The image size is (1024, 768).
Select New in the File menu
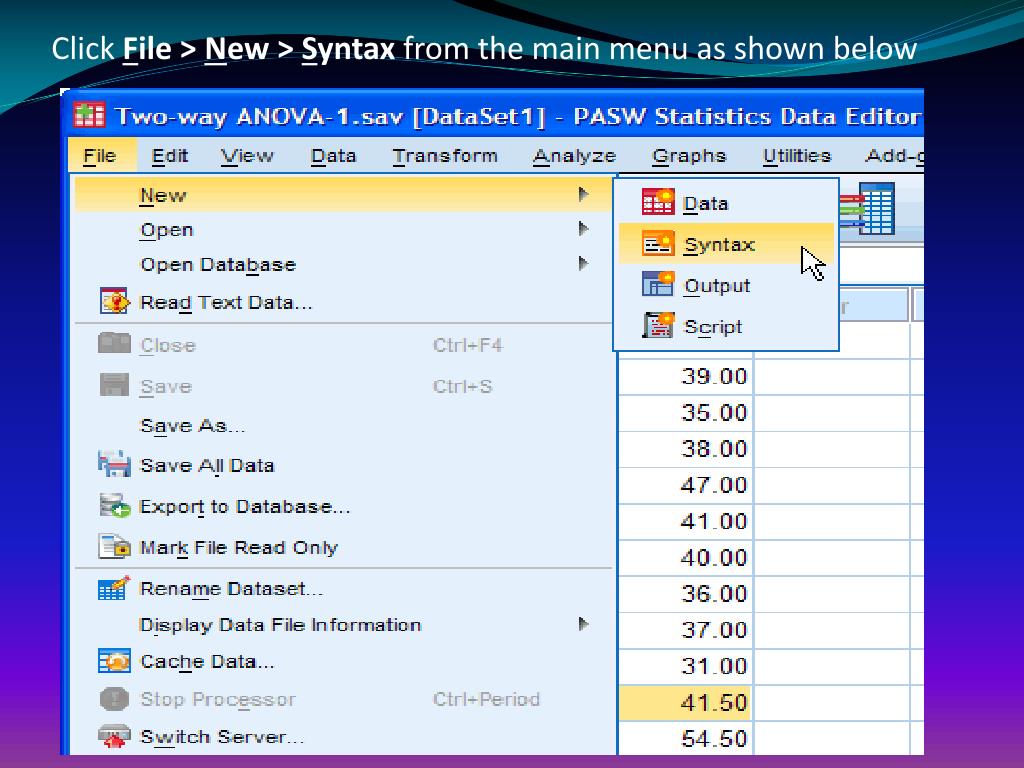[x=344, y=195]
